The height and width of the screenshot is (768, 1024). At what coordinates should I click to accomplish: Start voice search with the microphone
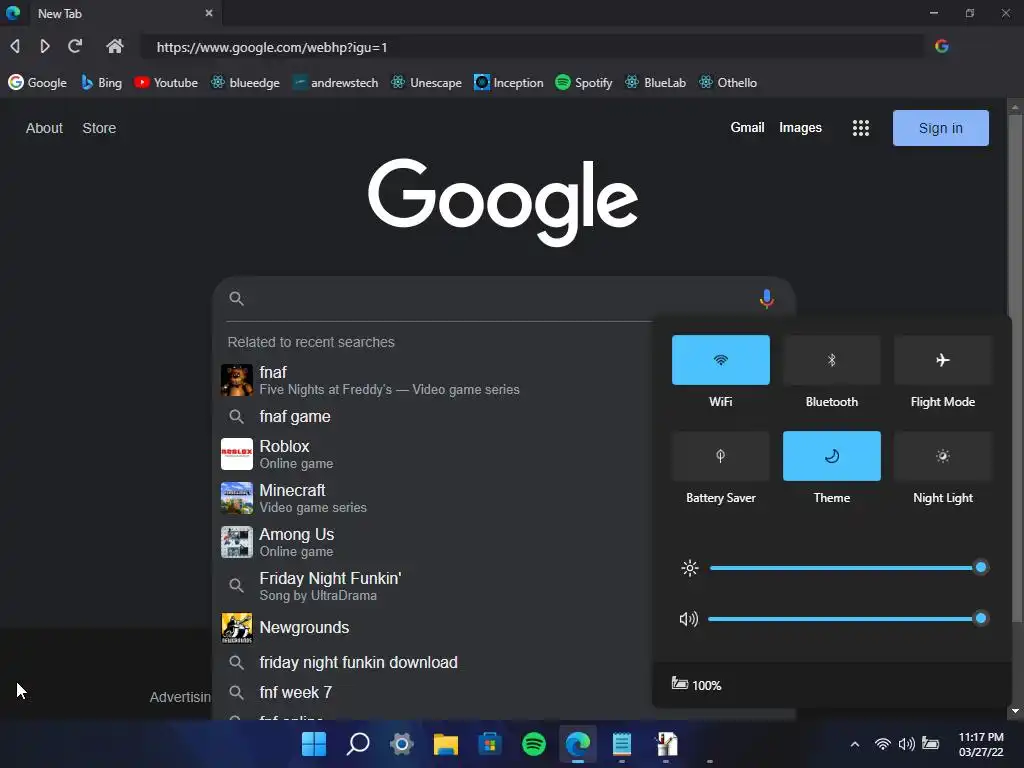point(767,299)
